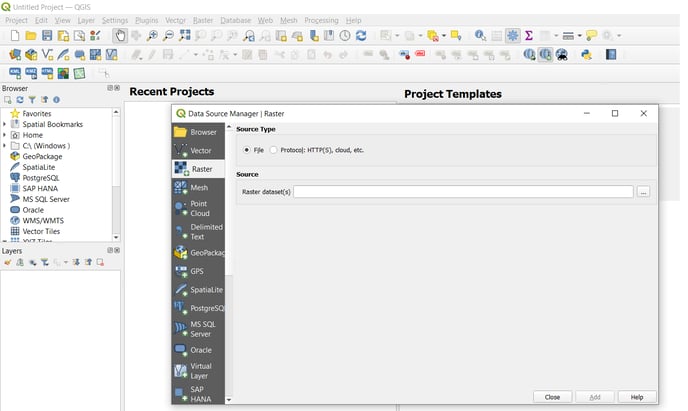Open the filter legend dropdown in Layers panel
This screenshot has width=688, height=411.
tap(66, 262)
